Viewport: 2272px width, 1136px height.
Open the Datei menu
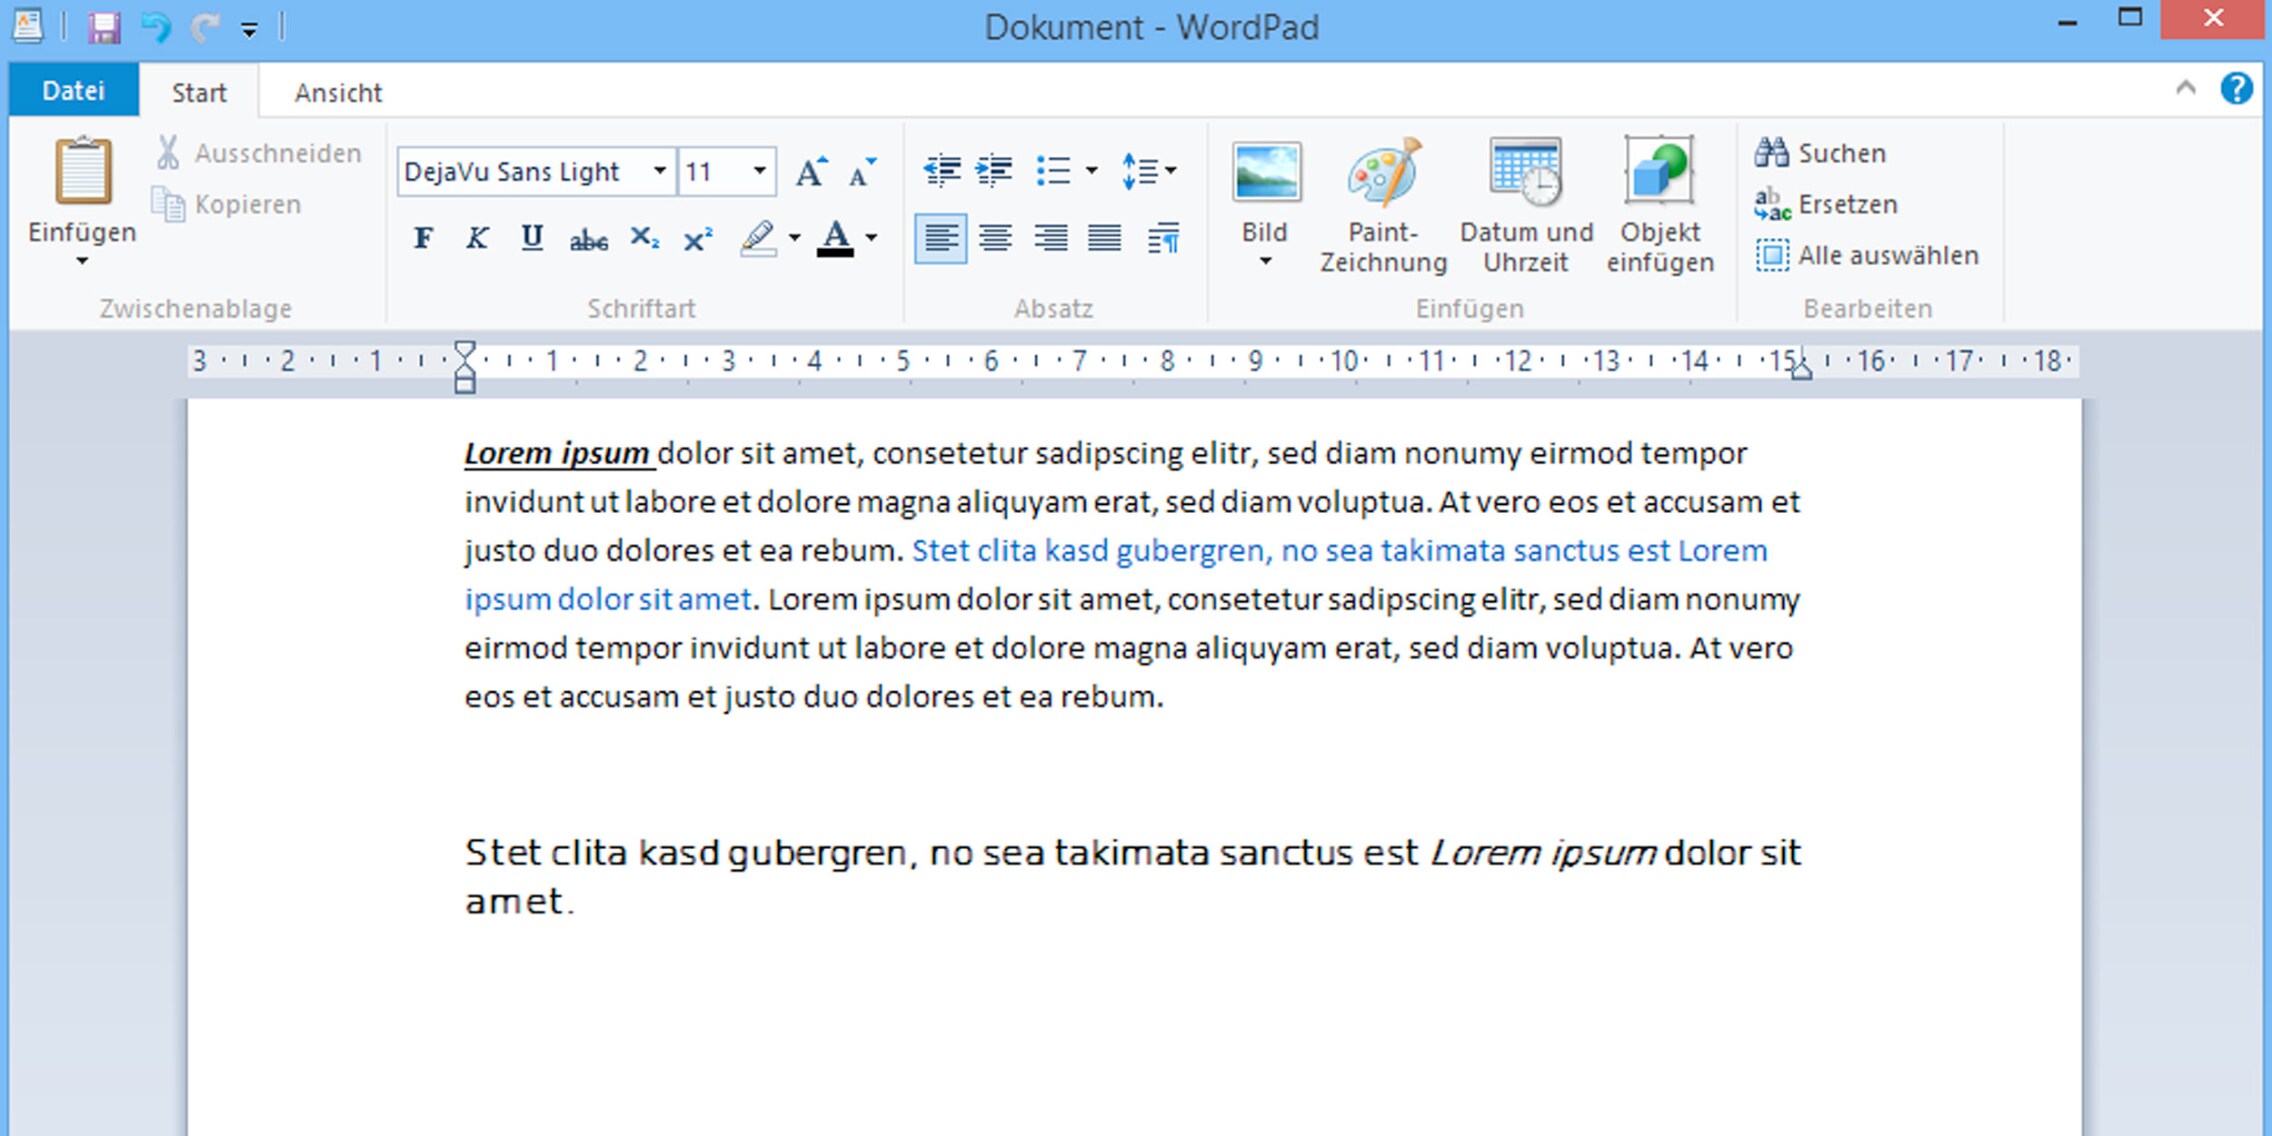click(73, 89)
